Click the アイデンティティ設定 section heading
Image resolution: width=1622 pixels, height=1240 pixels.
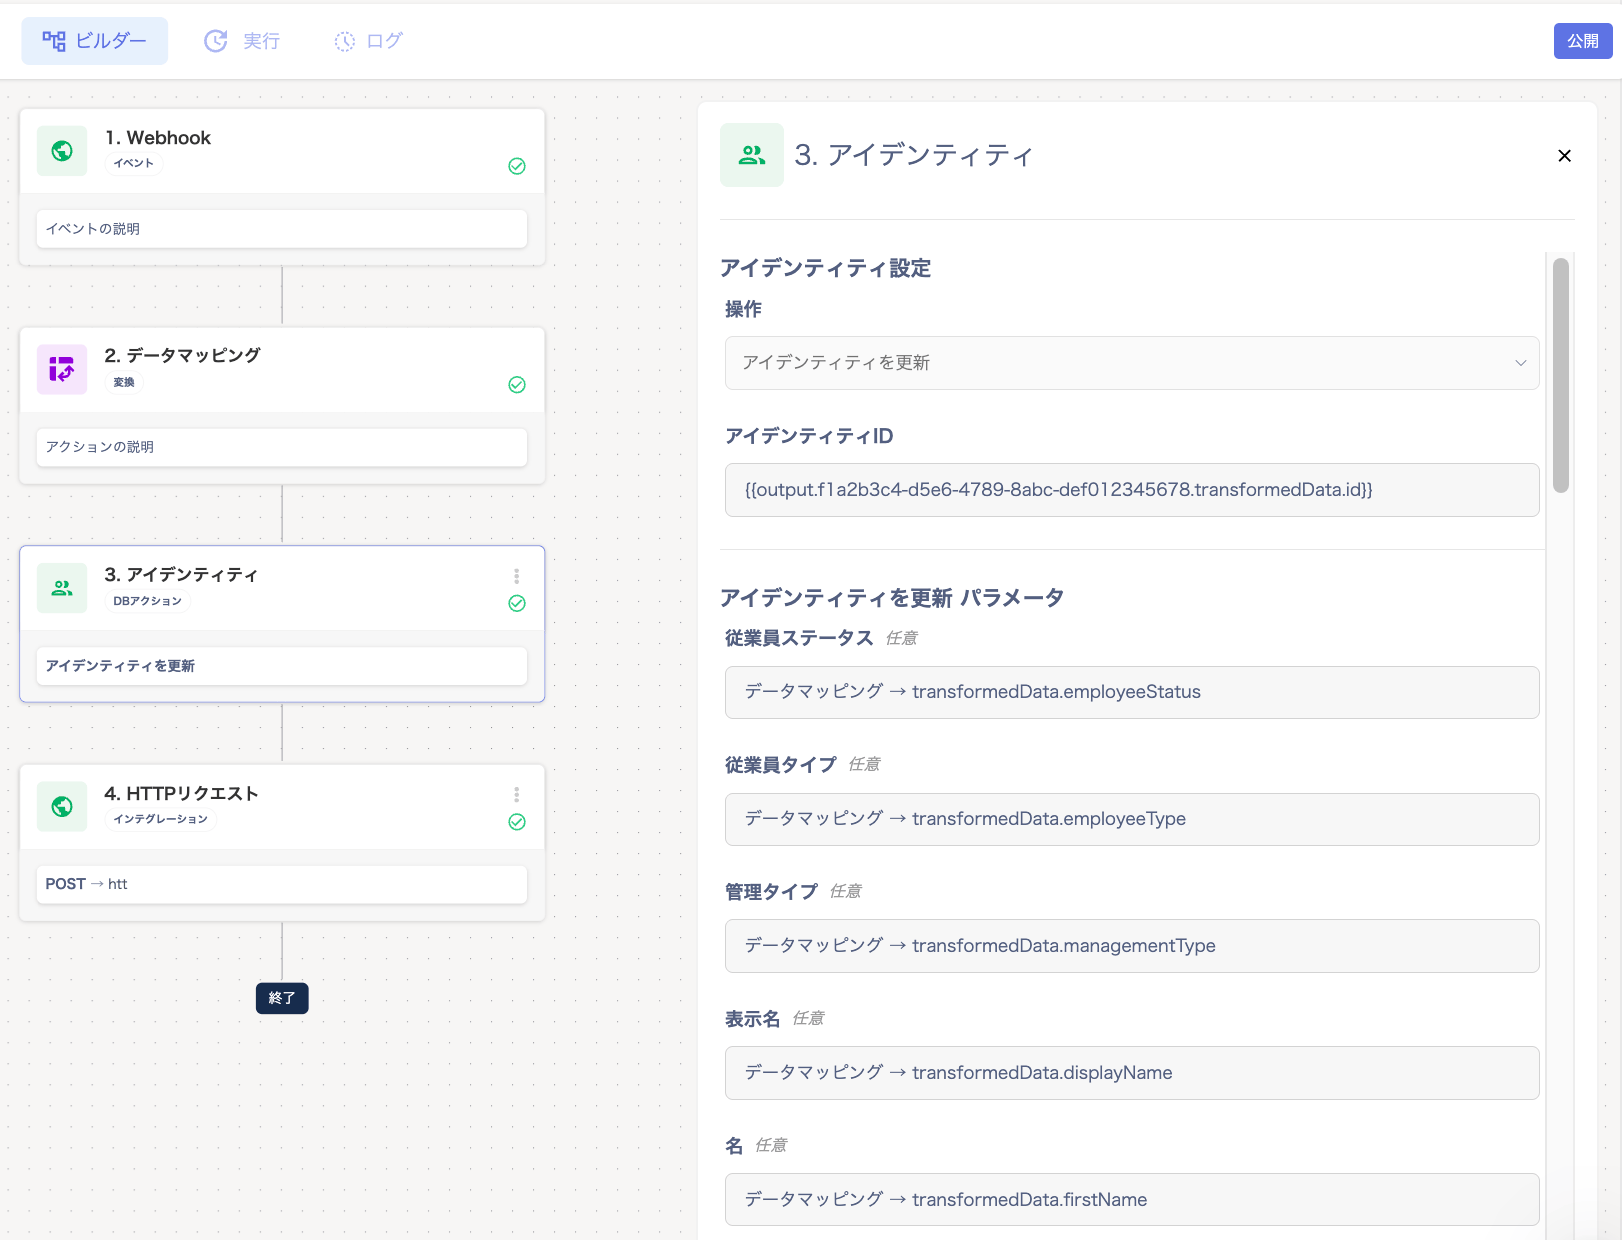pyautogui.click(x=825, y=268)
